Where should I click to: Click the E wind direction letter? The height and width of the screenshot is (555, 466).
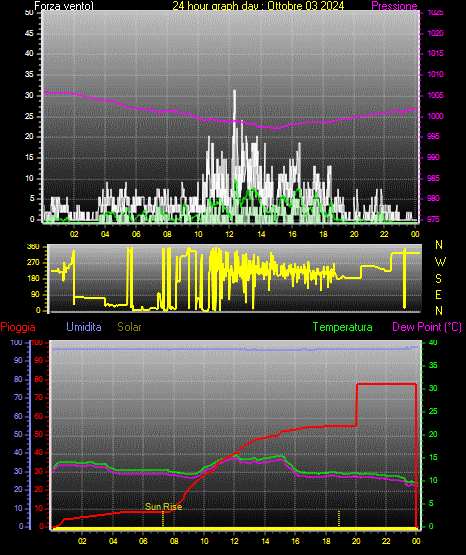tap(438, 294)
